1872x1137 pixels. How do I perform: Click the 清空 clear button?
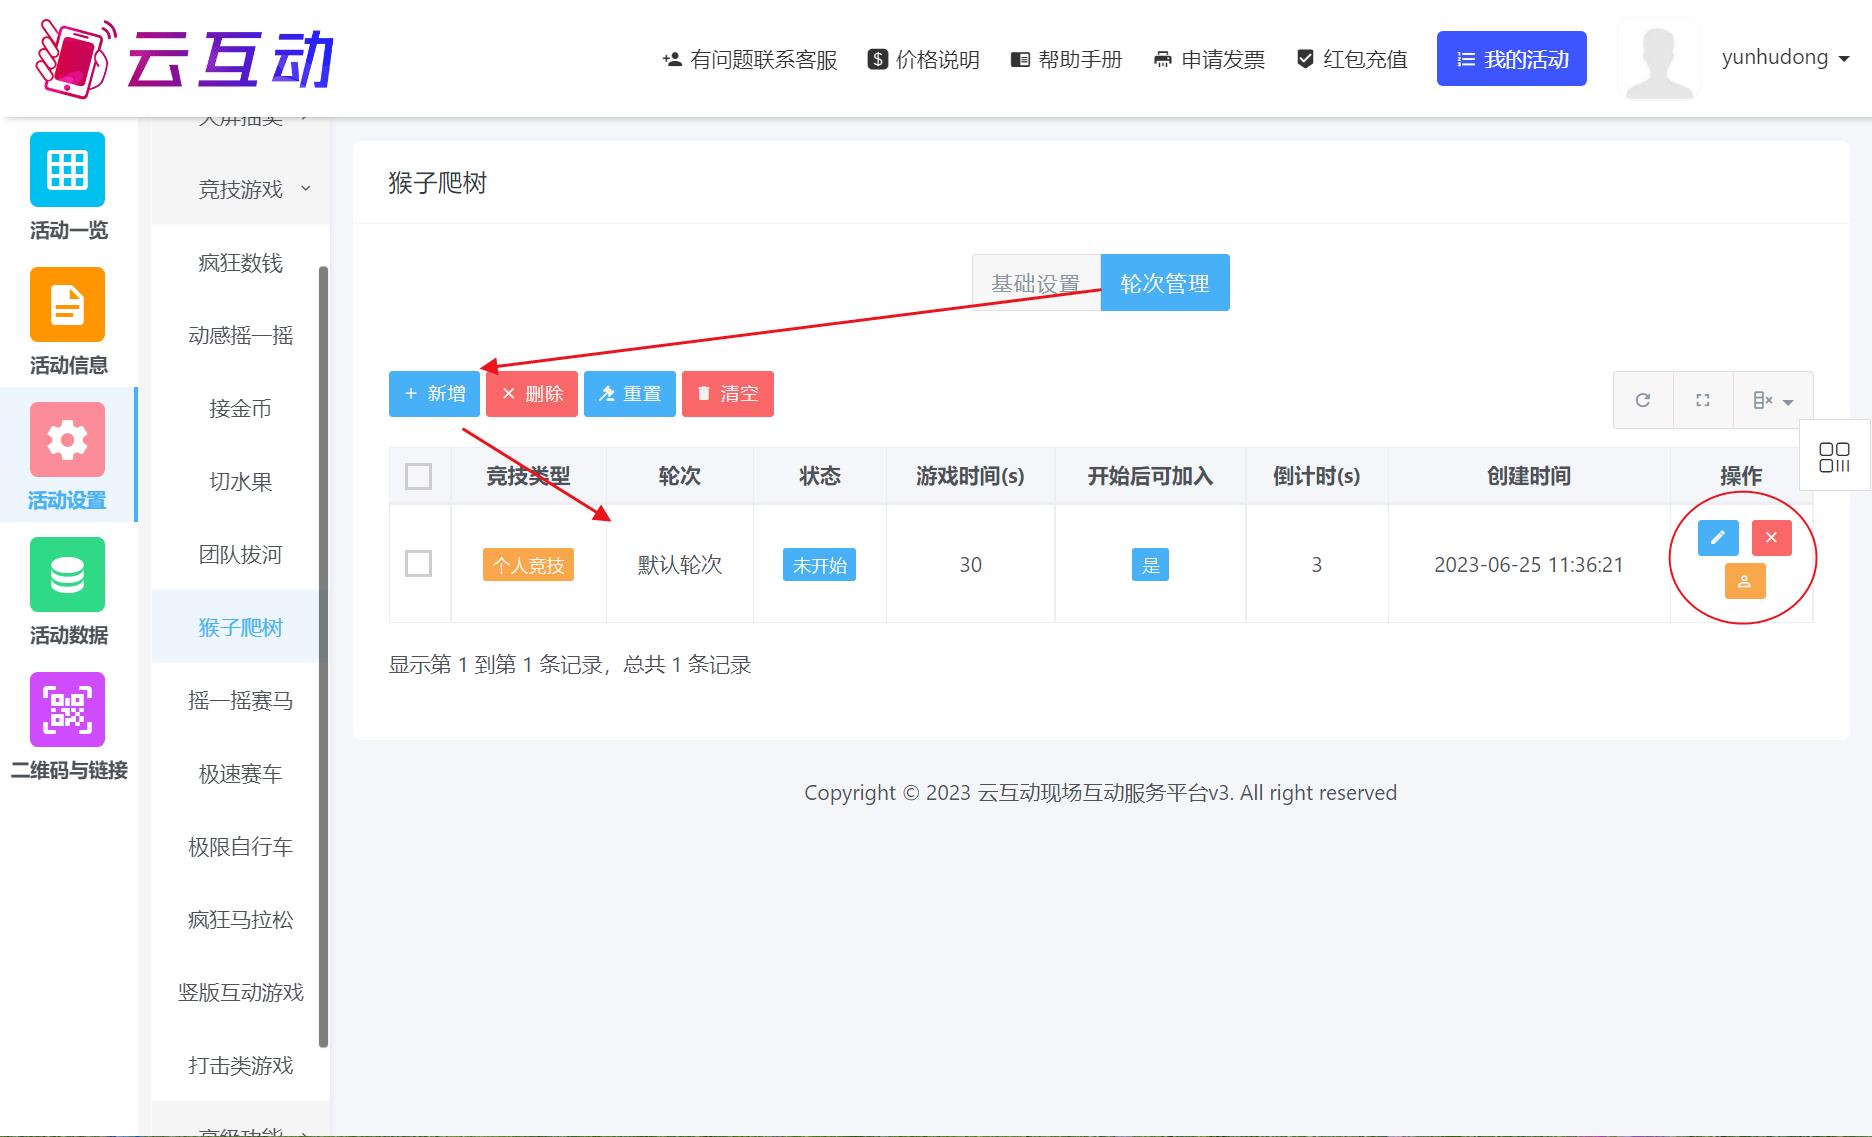(x=728, y=394)
